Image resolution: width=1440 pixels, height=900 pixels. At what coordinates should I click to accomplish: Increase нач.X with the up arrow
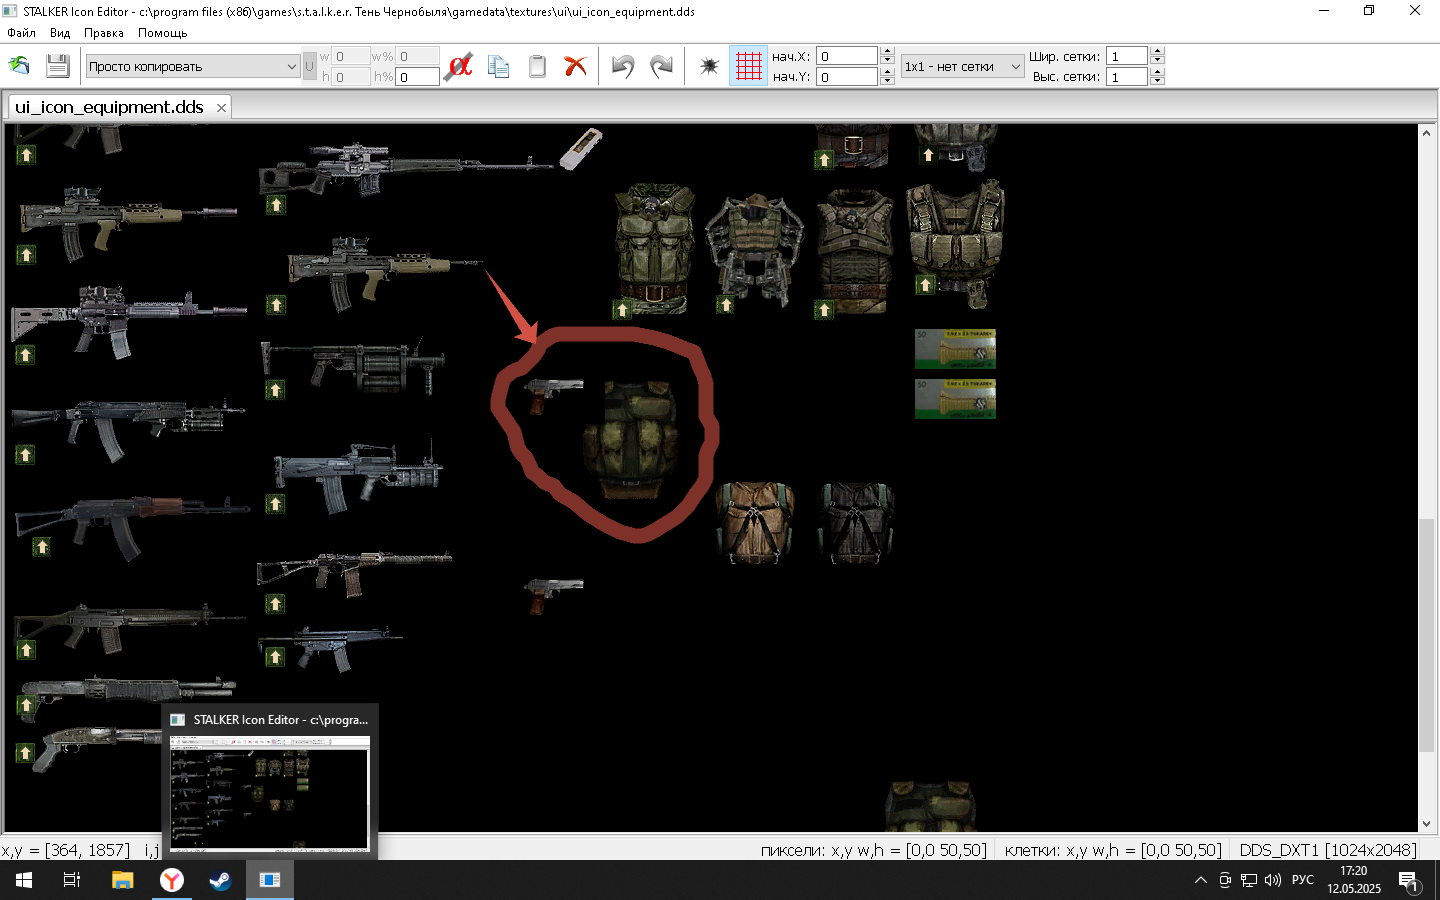[887, 51]
